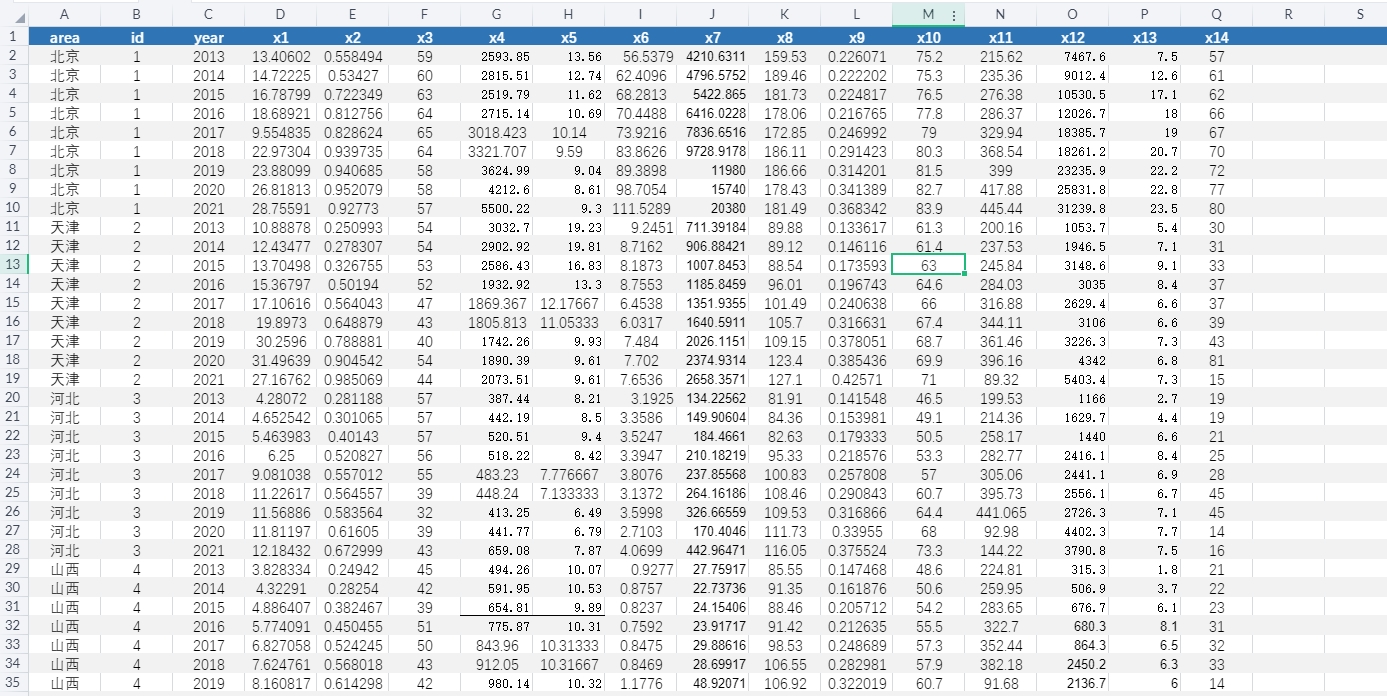
Task: Click cell with value 3018.423 in x4
Action: 497,132
